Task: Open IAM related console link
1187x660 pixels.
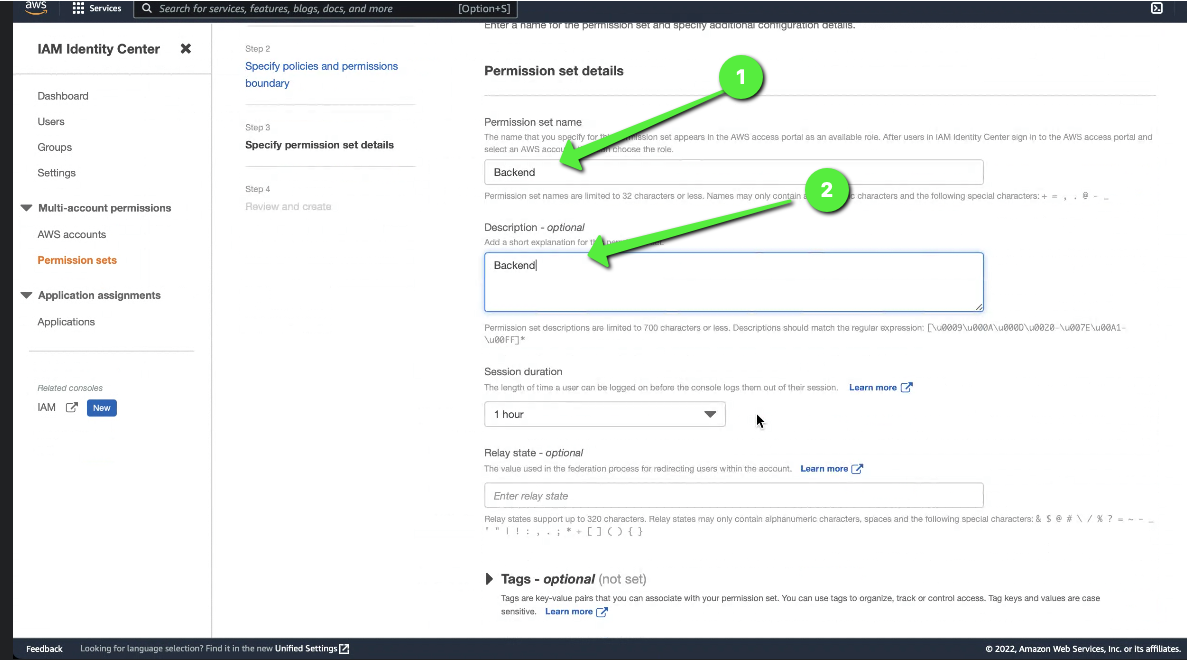Action: coord(46,407)
